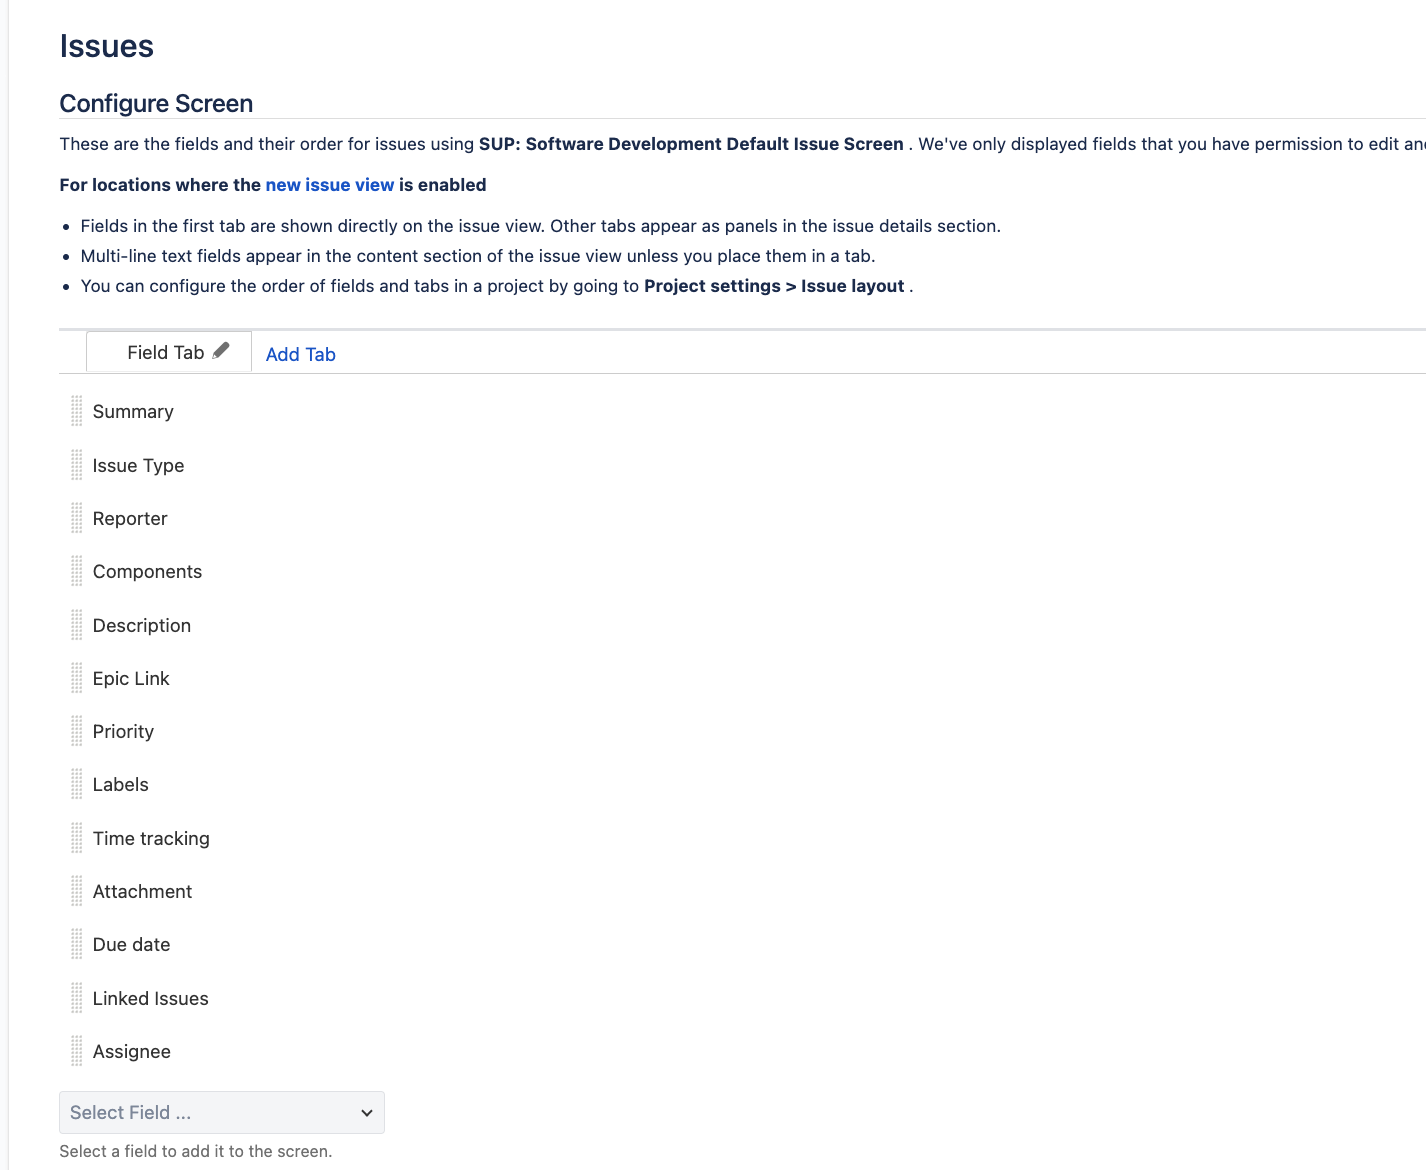The width and height of the screenshot is (1426, 1170).
Task: Click the drag handle beside Assignee
Action: tap(77, 1051)
